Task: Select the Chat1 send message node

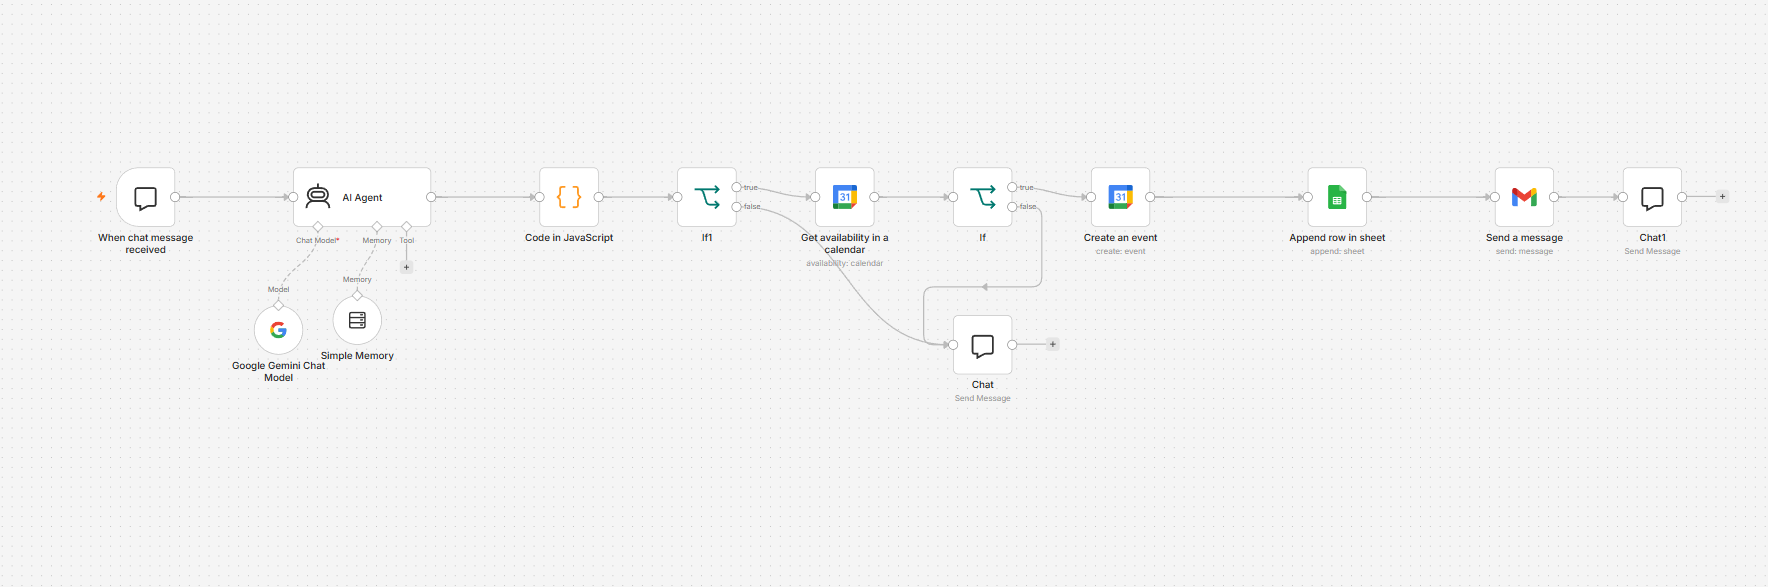Action: (x=1652, y=197)
